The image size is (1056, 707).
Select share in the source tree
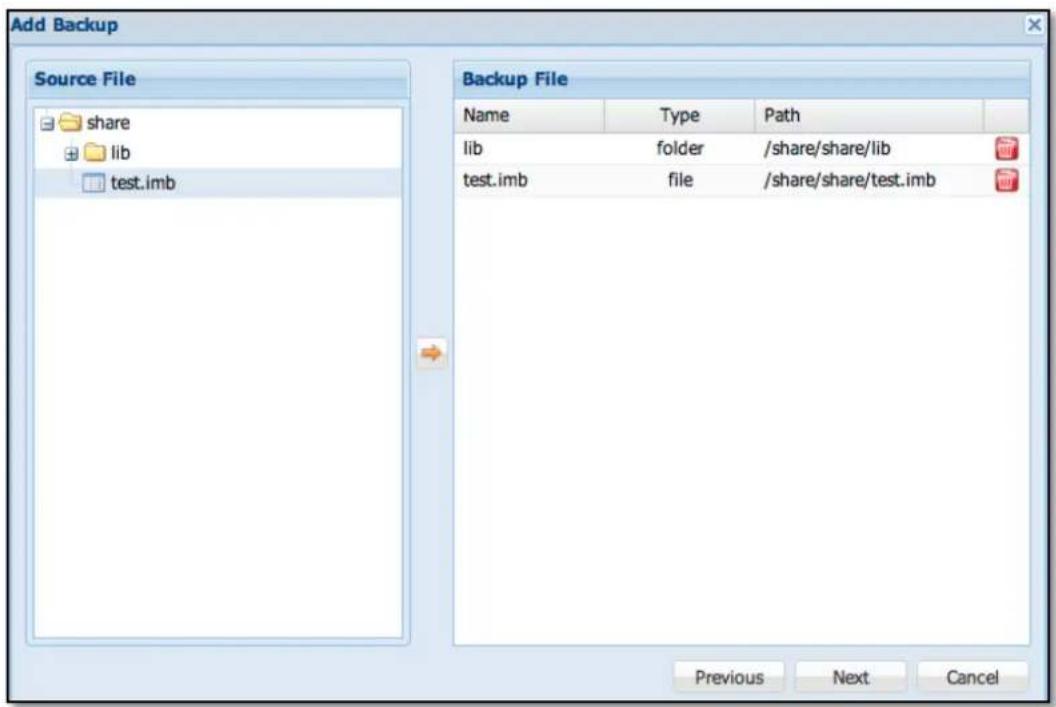(108, 123)
